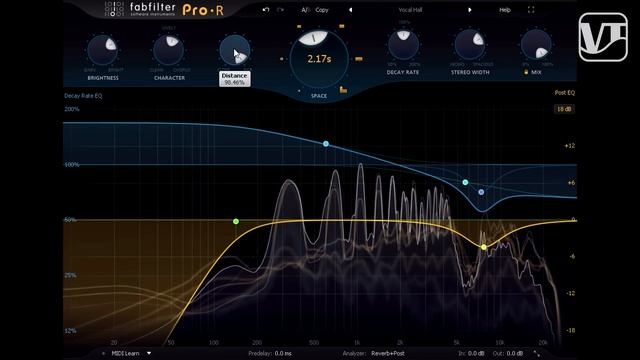
Task: Toggle full screen mode icon
Action: click(x=531, y=10)
